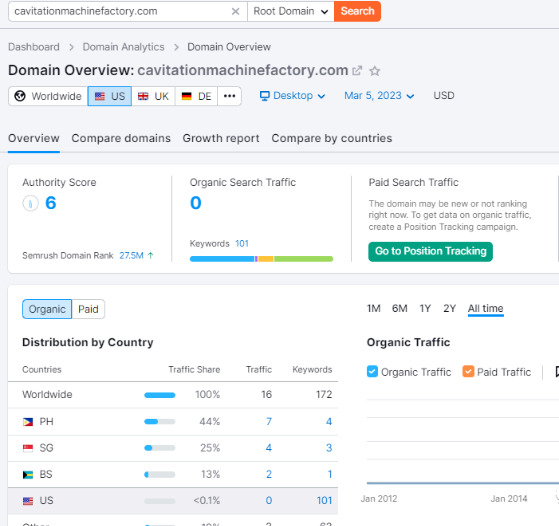Select the Paid toggle button

pyautogui.click(x=88, y=309)
